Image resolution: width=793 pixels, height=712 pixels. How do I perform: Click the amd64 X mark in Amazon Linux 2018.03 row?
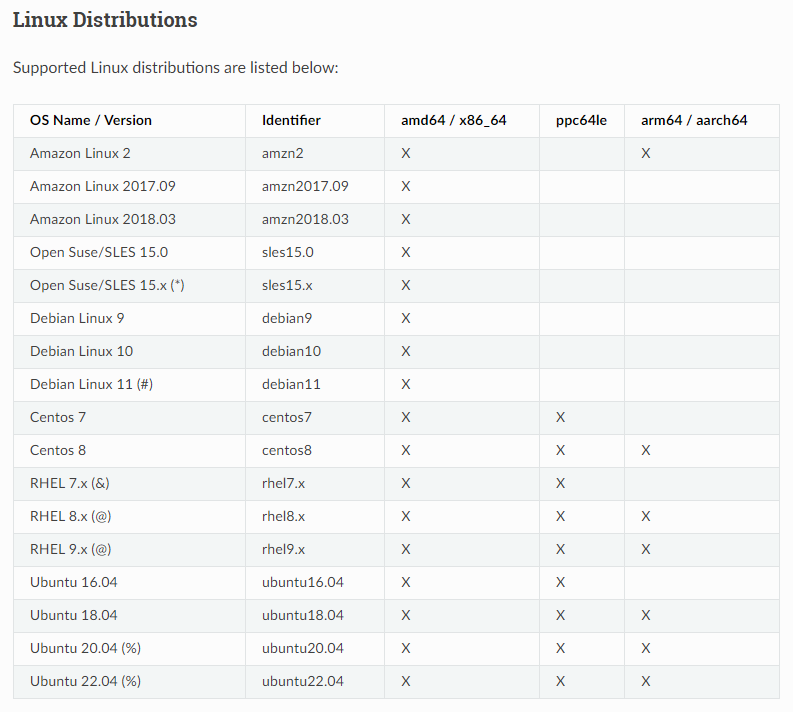(406, 219)
